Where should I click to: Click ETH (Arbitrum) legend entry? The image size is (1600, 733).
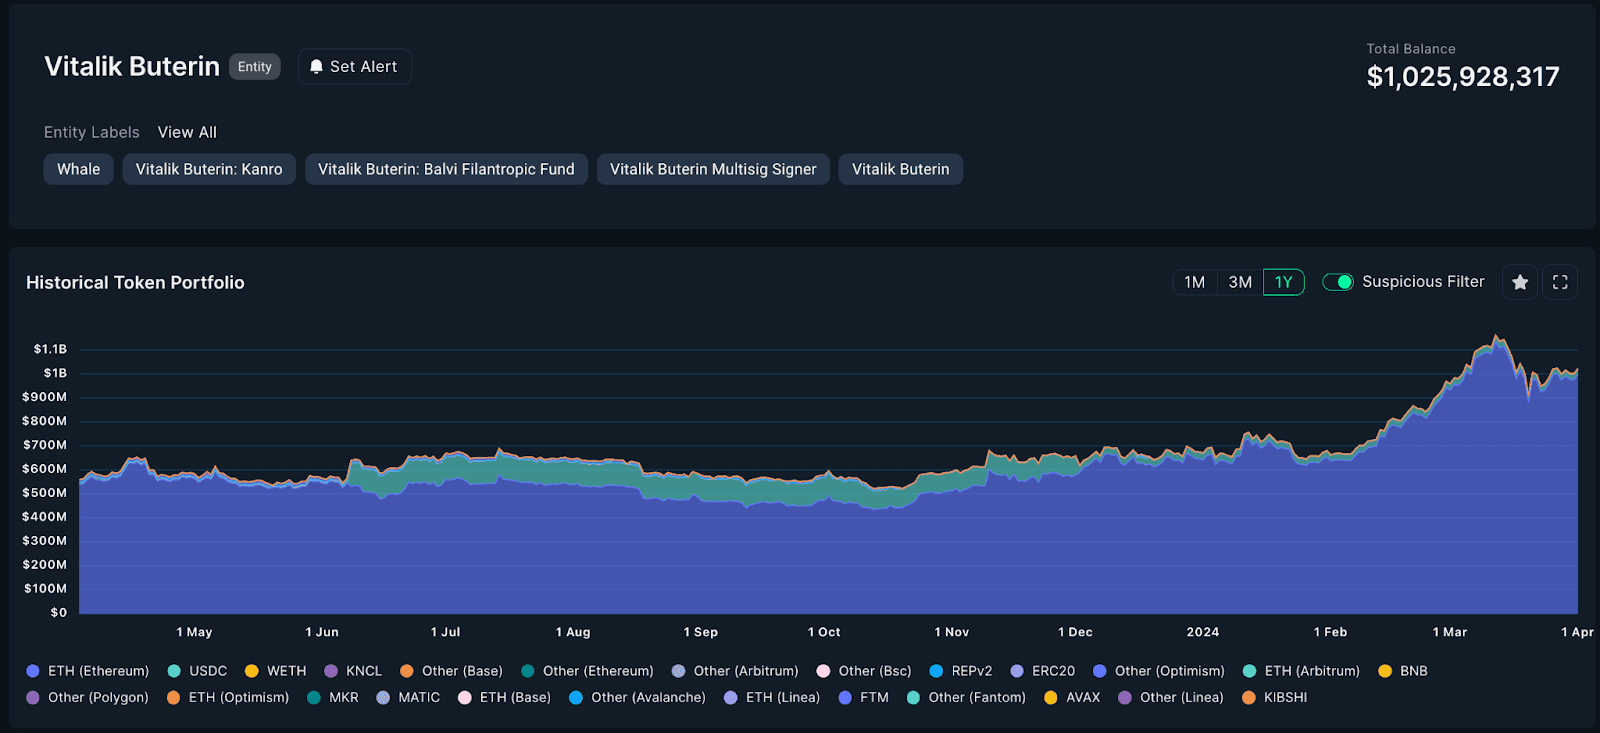1301,671
